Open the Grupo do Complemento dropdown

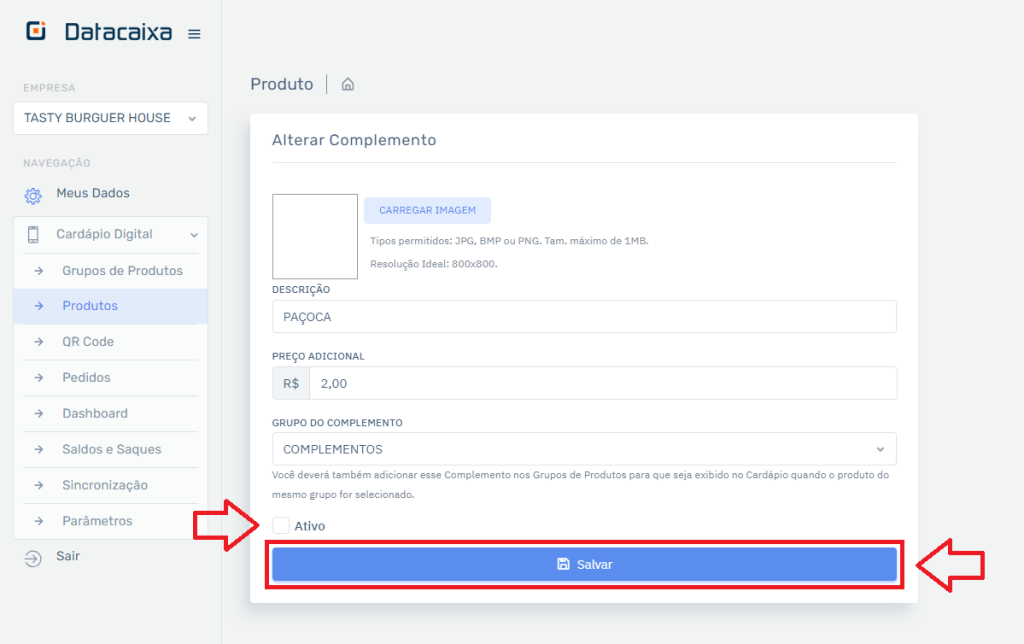[584, 449]
